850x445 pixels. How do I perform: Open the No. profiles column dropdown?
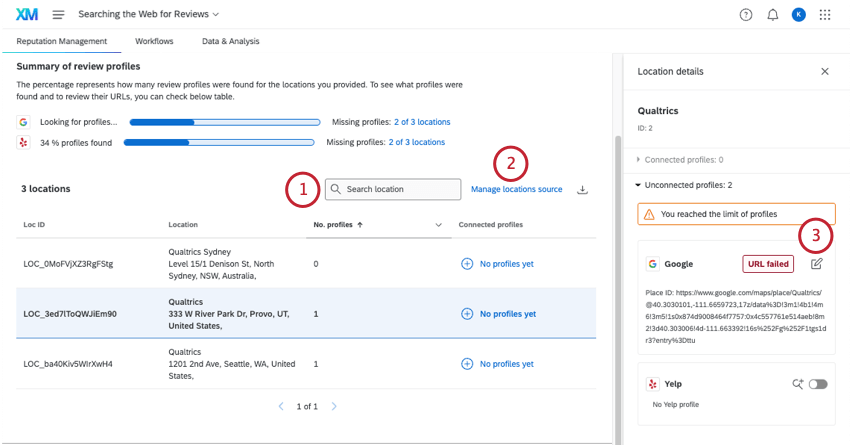pyautogui.click(x=438, y=225)
